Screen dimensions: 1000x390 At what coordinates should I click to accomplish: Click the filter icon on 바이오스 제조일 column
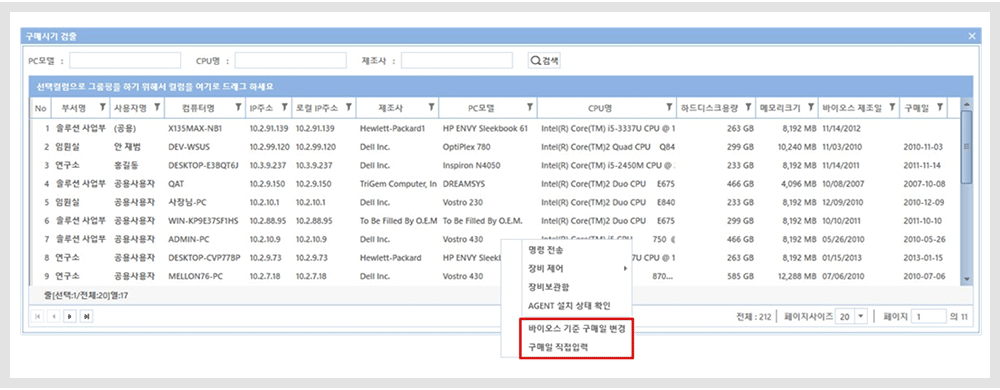(892, 108)
